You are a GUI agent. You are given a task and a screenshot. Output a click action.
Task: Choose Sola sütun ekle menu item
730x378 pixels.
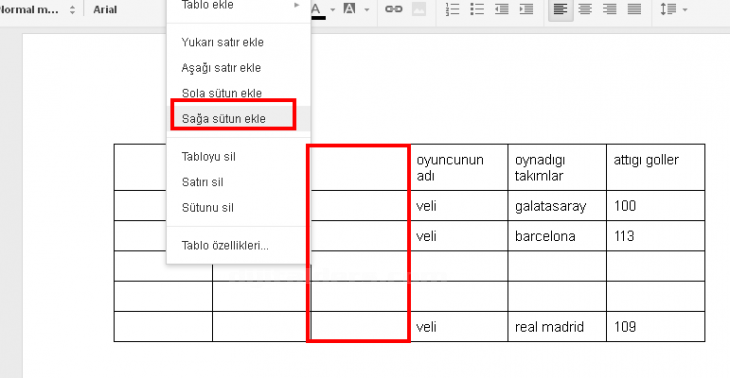click(239, 93)
